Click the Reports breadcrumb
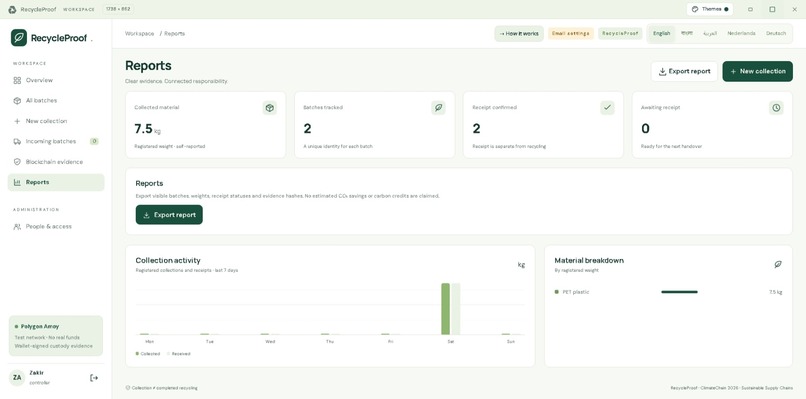The width and height of the screenshot is (806, 399). [175, 33]
